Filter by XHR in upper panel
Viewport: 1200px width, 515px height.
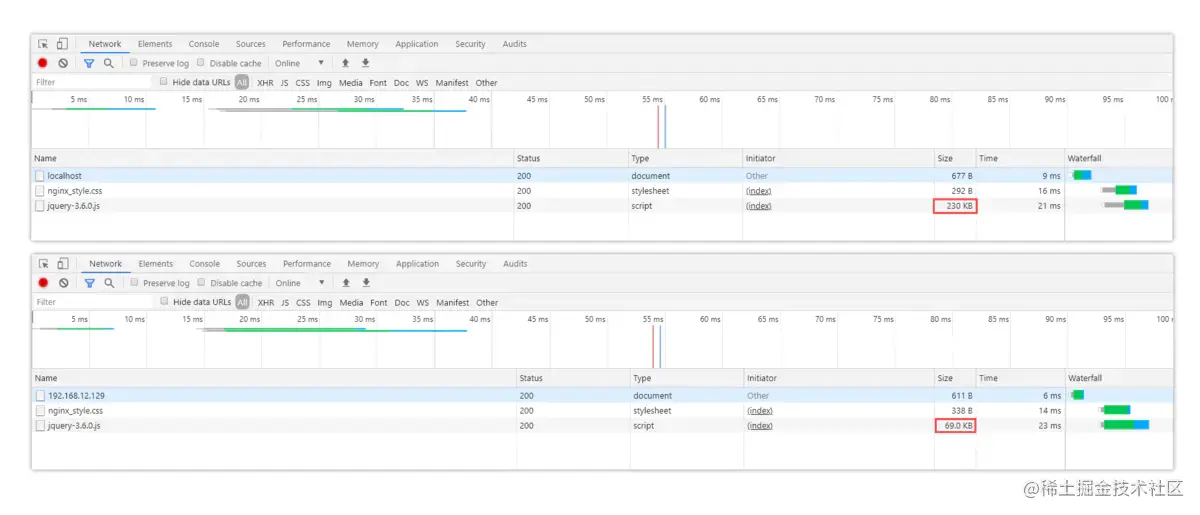coord(265,83)
